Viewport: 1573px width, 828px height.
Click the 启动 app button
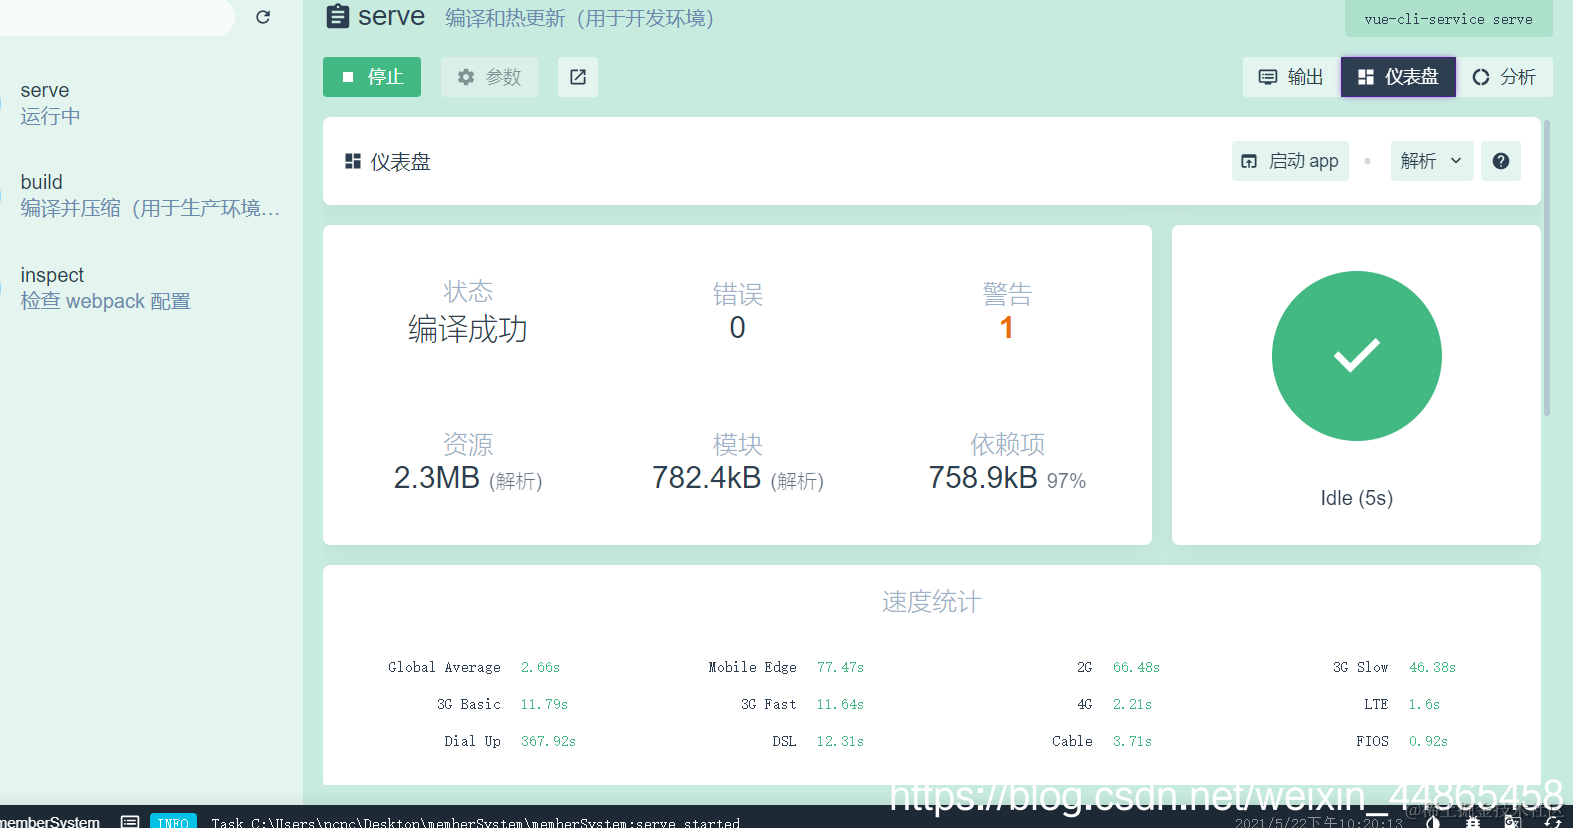coord(1290,161)
